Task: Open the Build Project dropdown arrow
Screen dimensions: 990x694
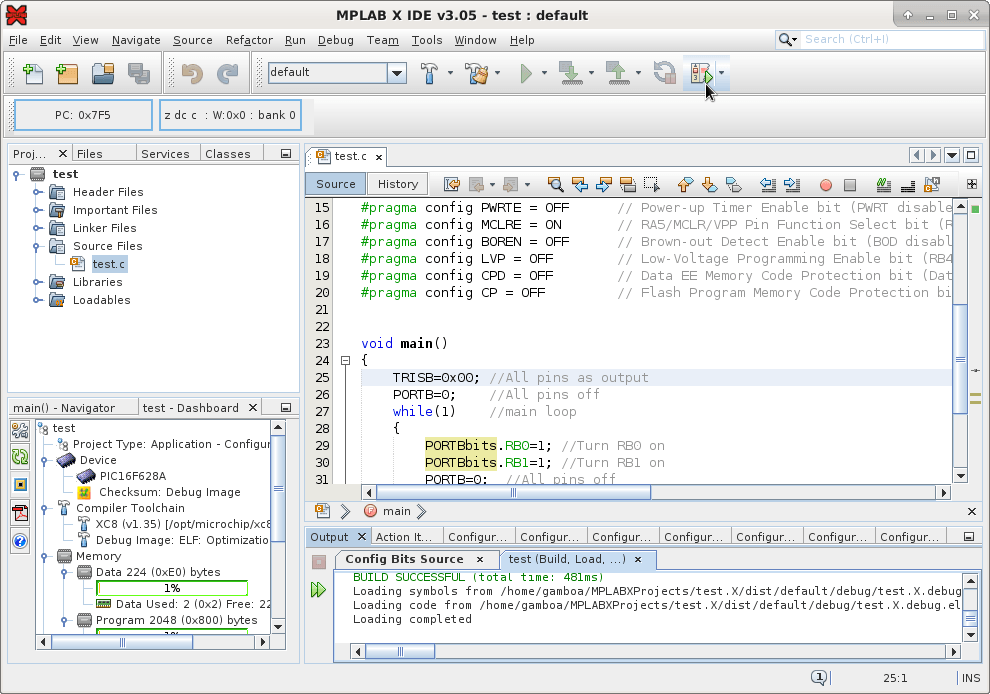Action: pos(450,73)
